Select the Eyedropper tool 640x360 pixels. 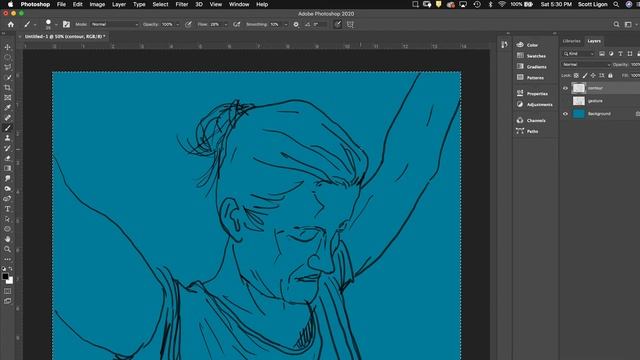pos(7,108)
